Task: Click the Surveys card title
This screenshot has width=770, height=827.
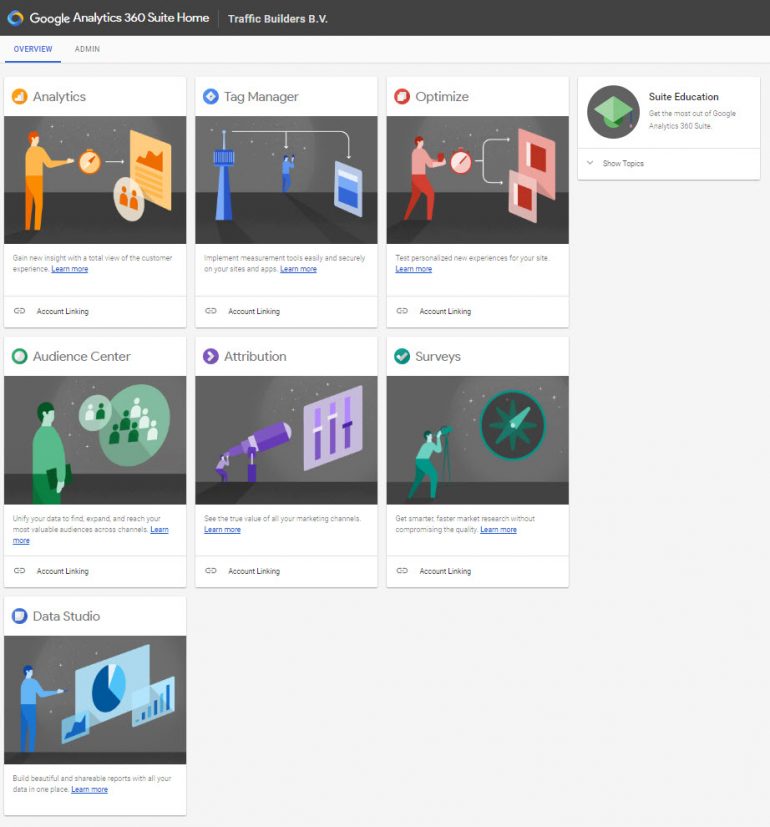Action: 438,357
